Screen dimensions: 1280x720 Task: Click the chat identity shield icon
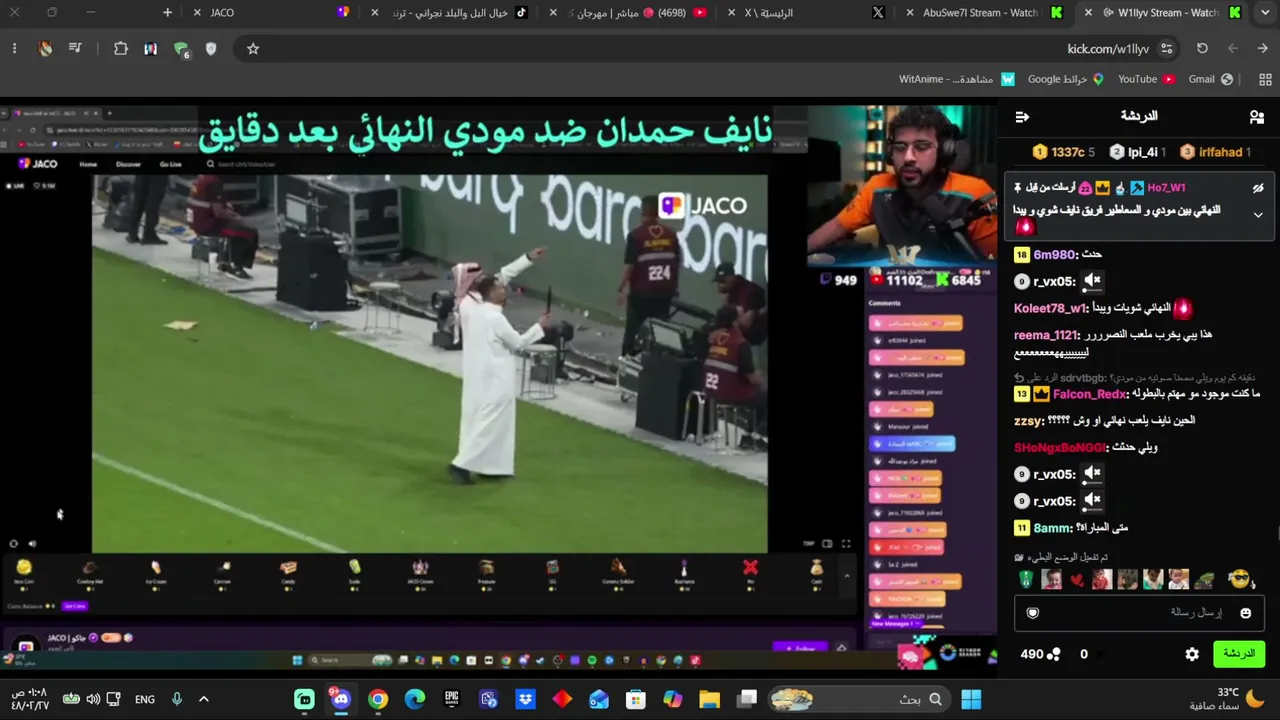[x=1033, y=612]
